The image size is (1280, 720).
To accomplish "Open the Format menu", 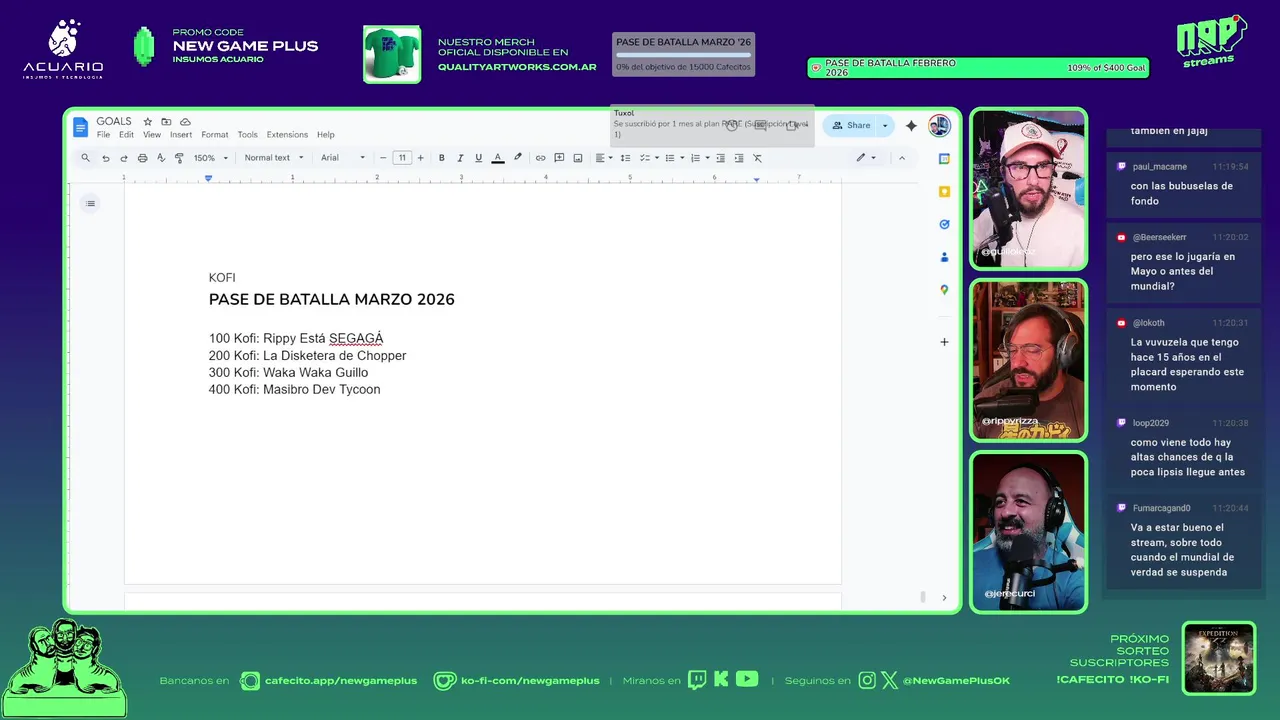I will tap(215, 135).
